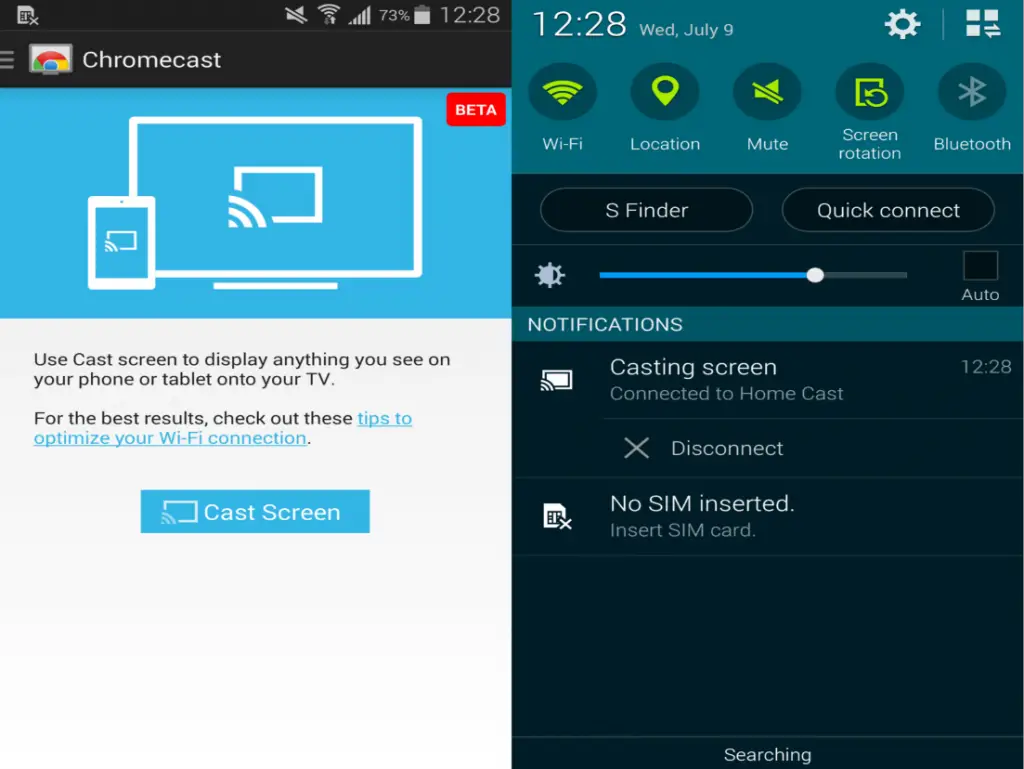Screen dimensions: 1024x769
Task: Tap the date Wed, July 9
Action: [686, 30]
